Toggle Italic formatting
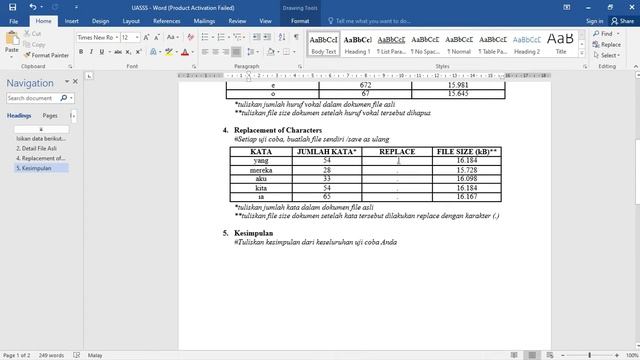This screenshot has height=360, width=640. coord(91,52)
